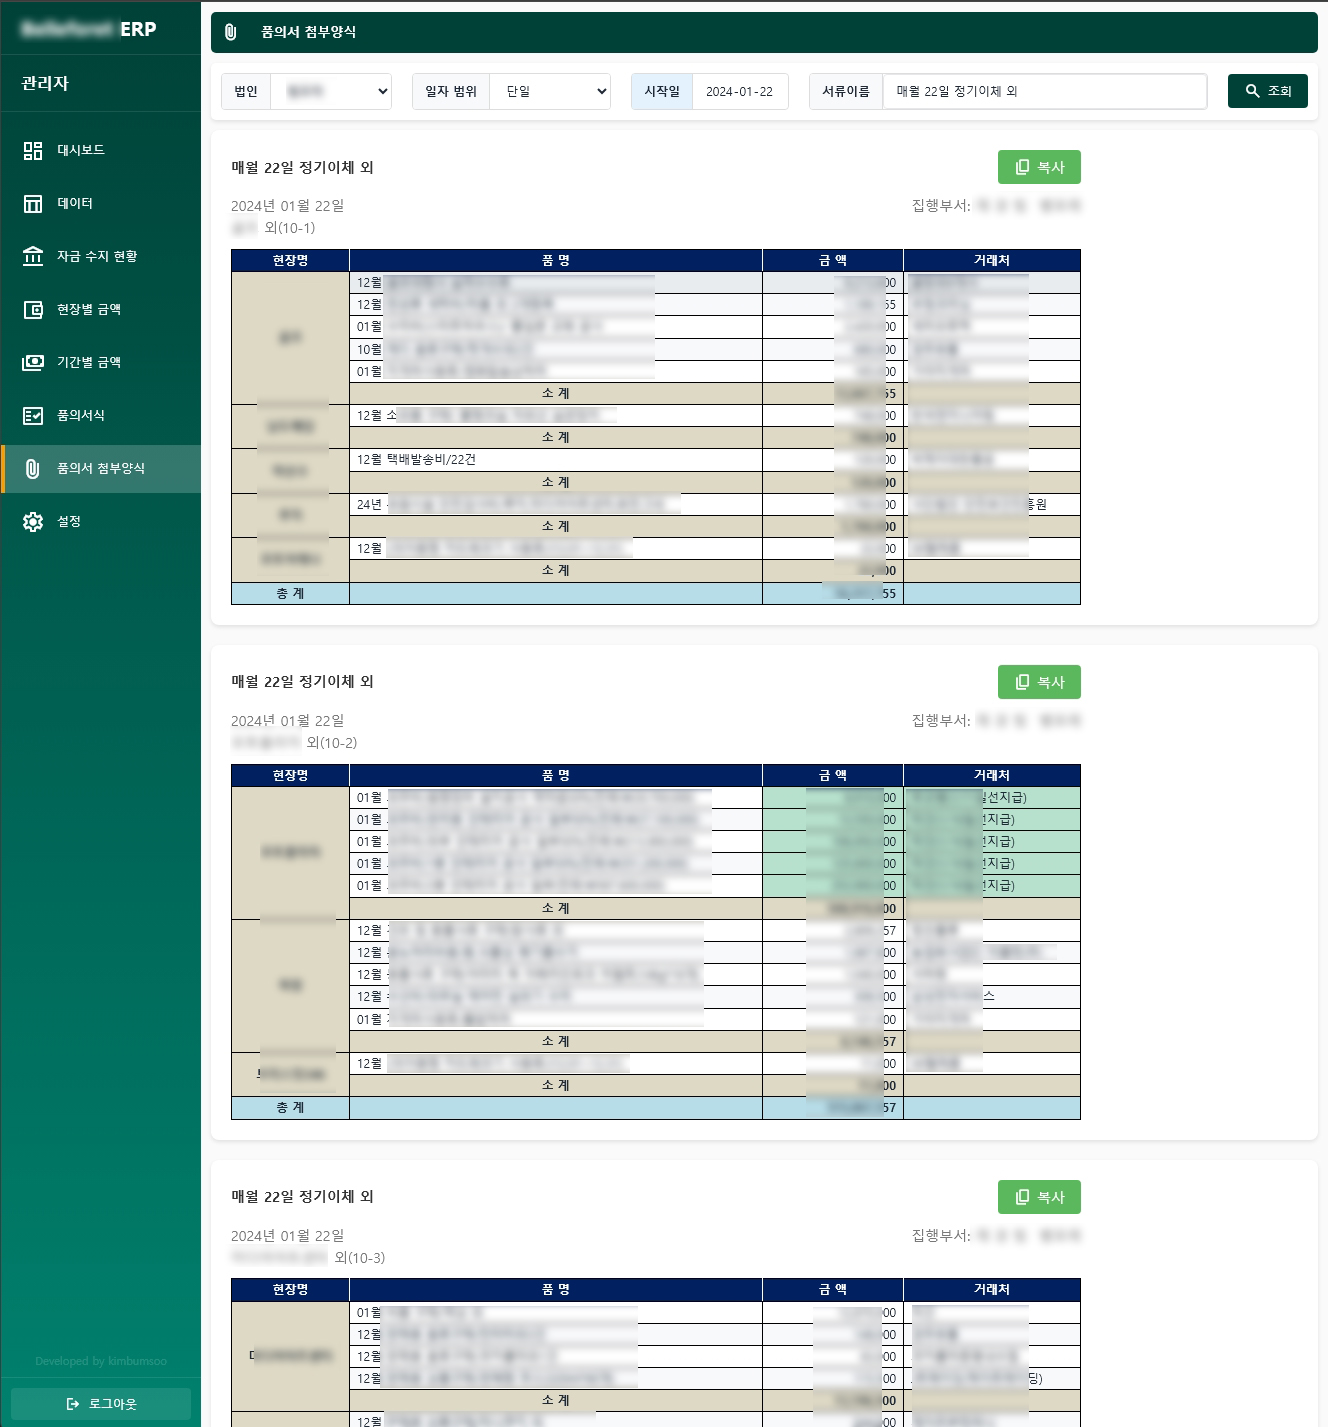1328x1427 pixels.
Task: Click the wallet icon for 현장별 금액
Action: pos(33,309)
